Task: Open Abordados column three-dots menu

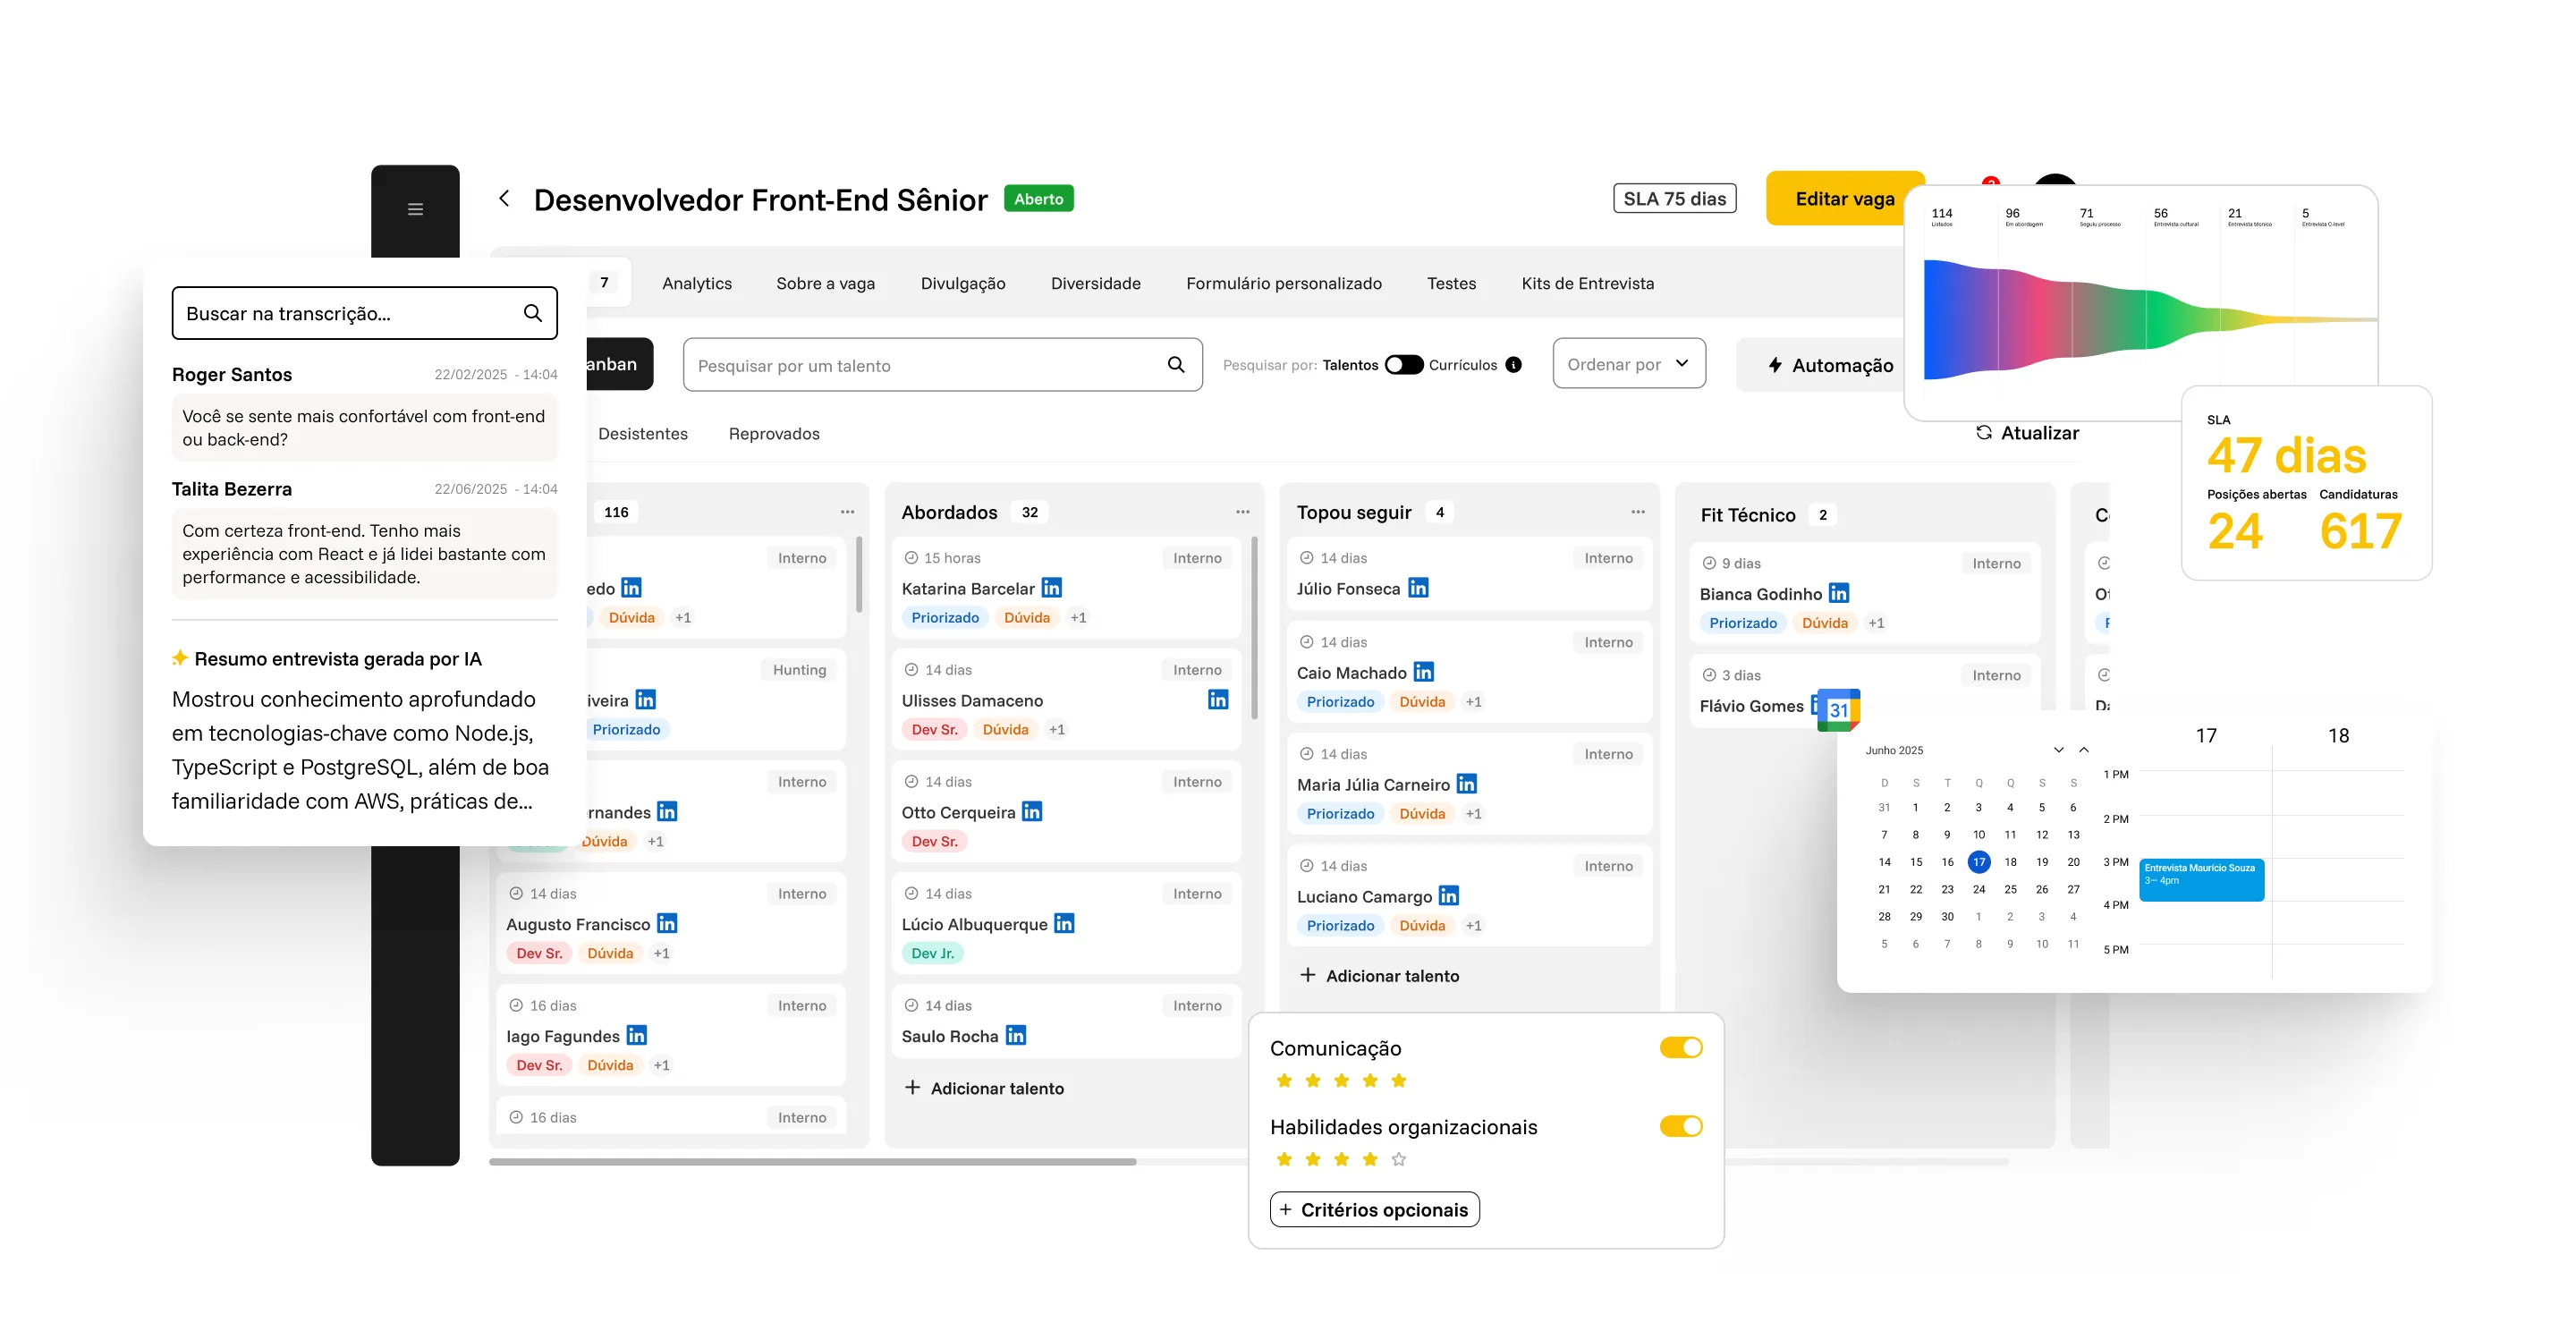Action: [1242, 512]
